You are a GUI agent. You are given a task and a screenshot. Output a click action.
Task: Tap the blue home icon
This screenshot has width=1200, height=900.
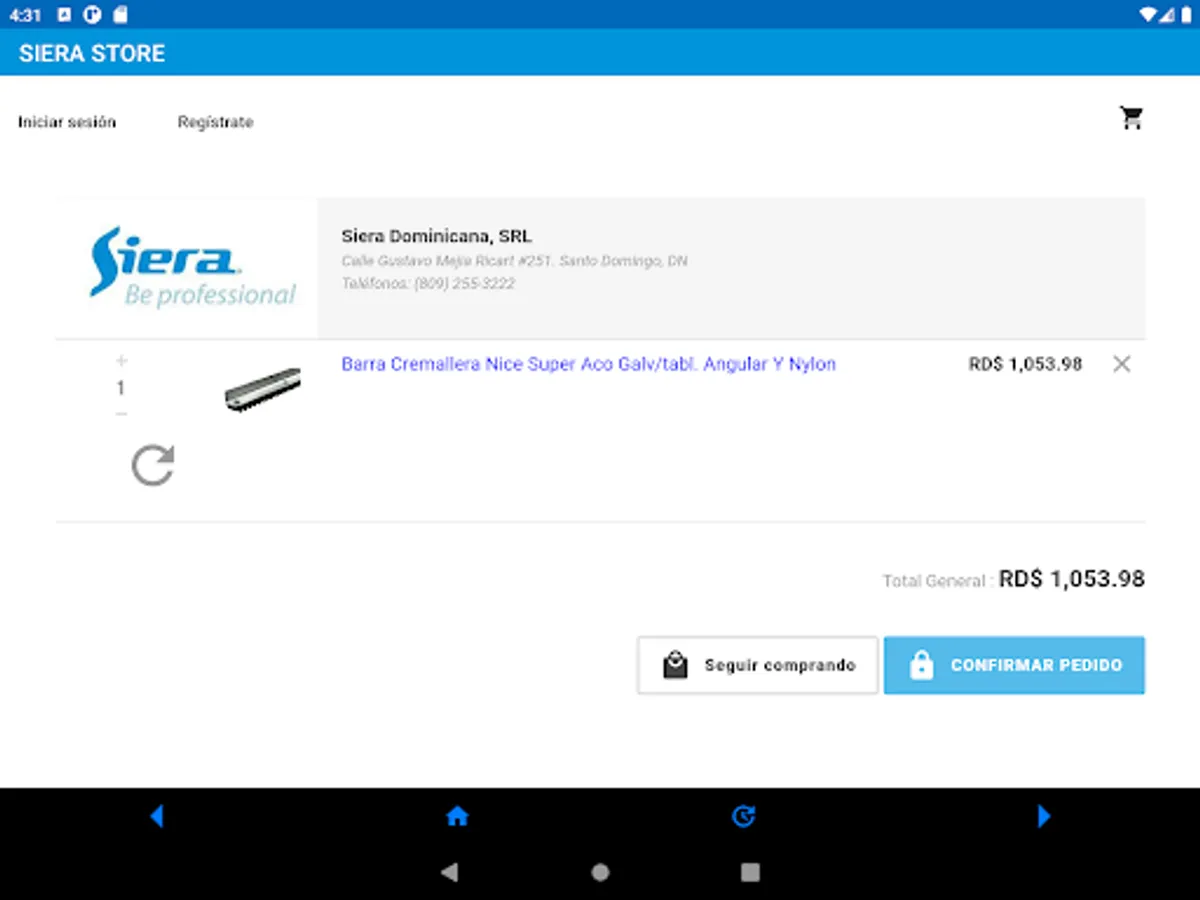pos(457,817)
